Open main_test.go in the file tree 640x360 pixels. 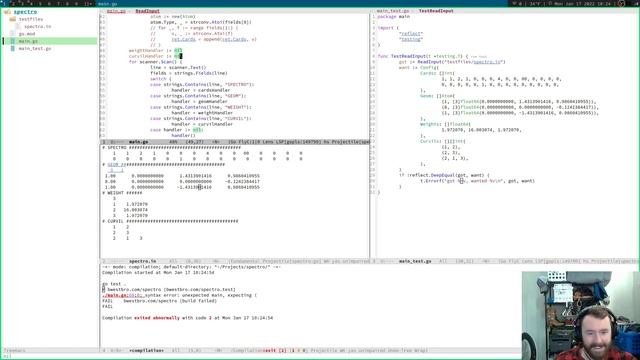(35, 49)
